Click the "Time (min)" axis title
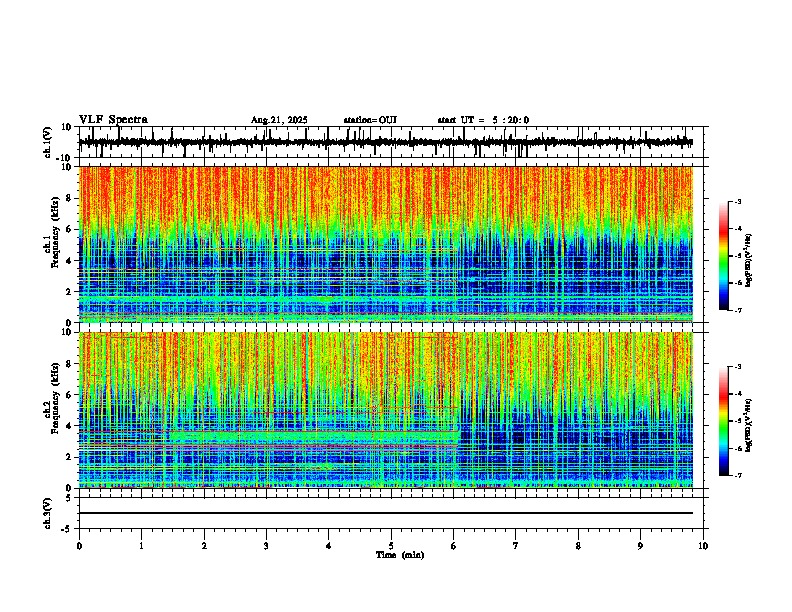Viewport: 792px width, 612px height. coord(400,555)
